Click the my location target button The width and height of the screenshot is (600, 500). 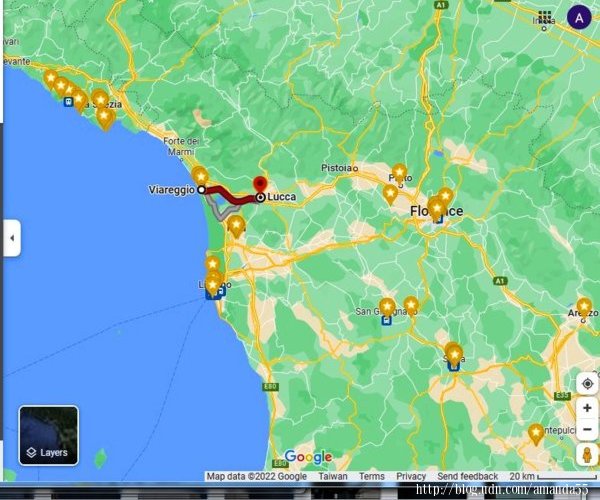click(x=587, y=384)
